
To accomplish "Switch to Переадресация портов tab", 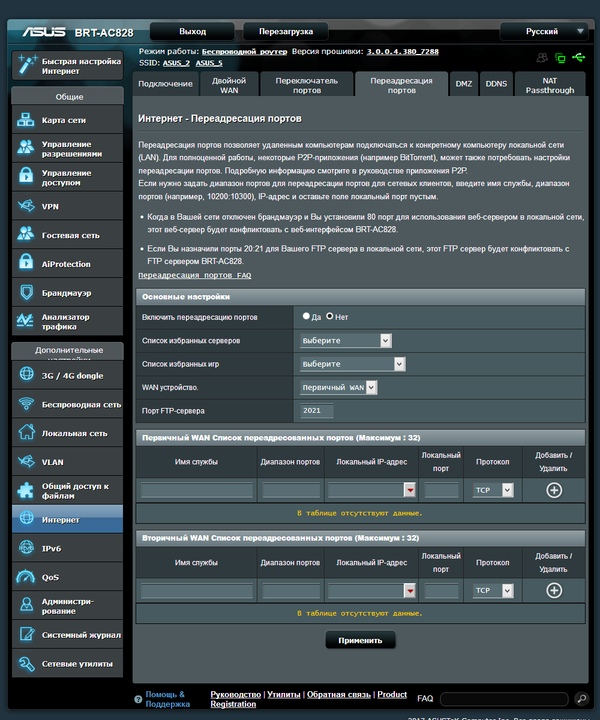I will (401, 85).
